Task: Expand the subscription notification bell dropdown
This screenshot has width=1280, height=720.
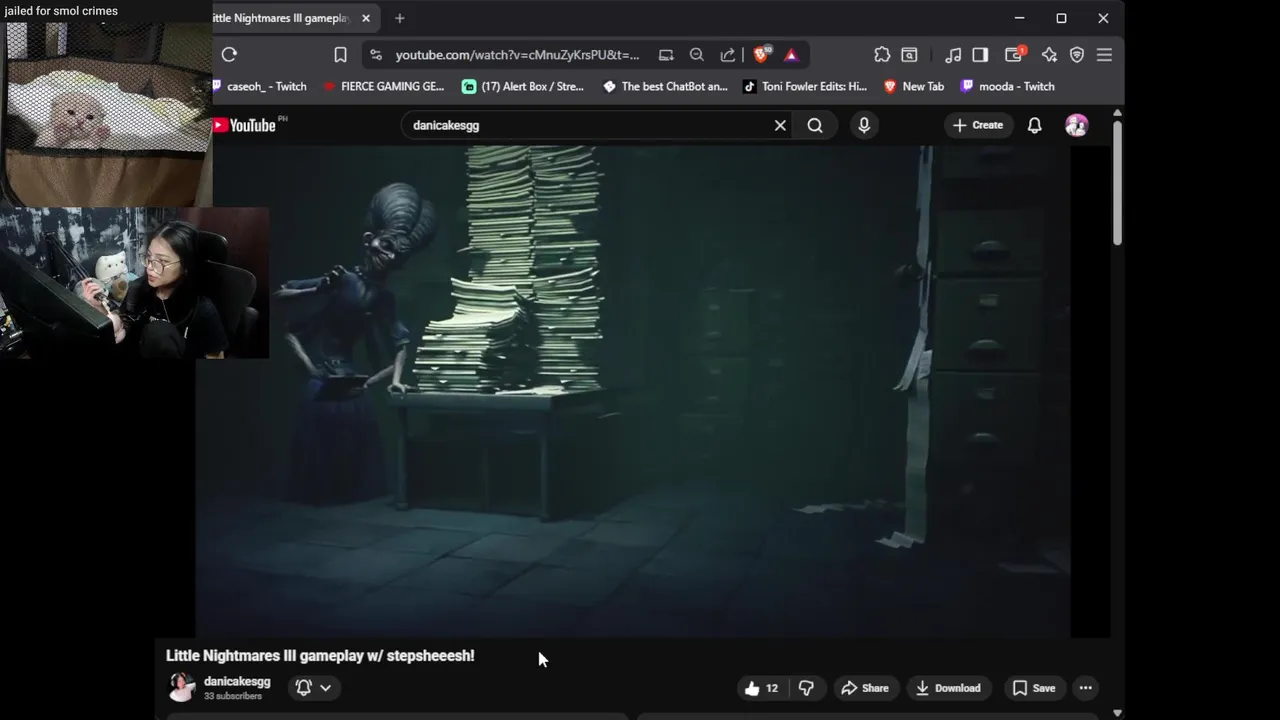Action: (313, 687)
